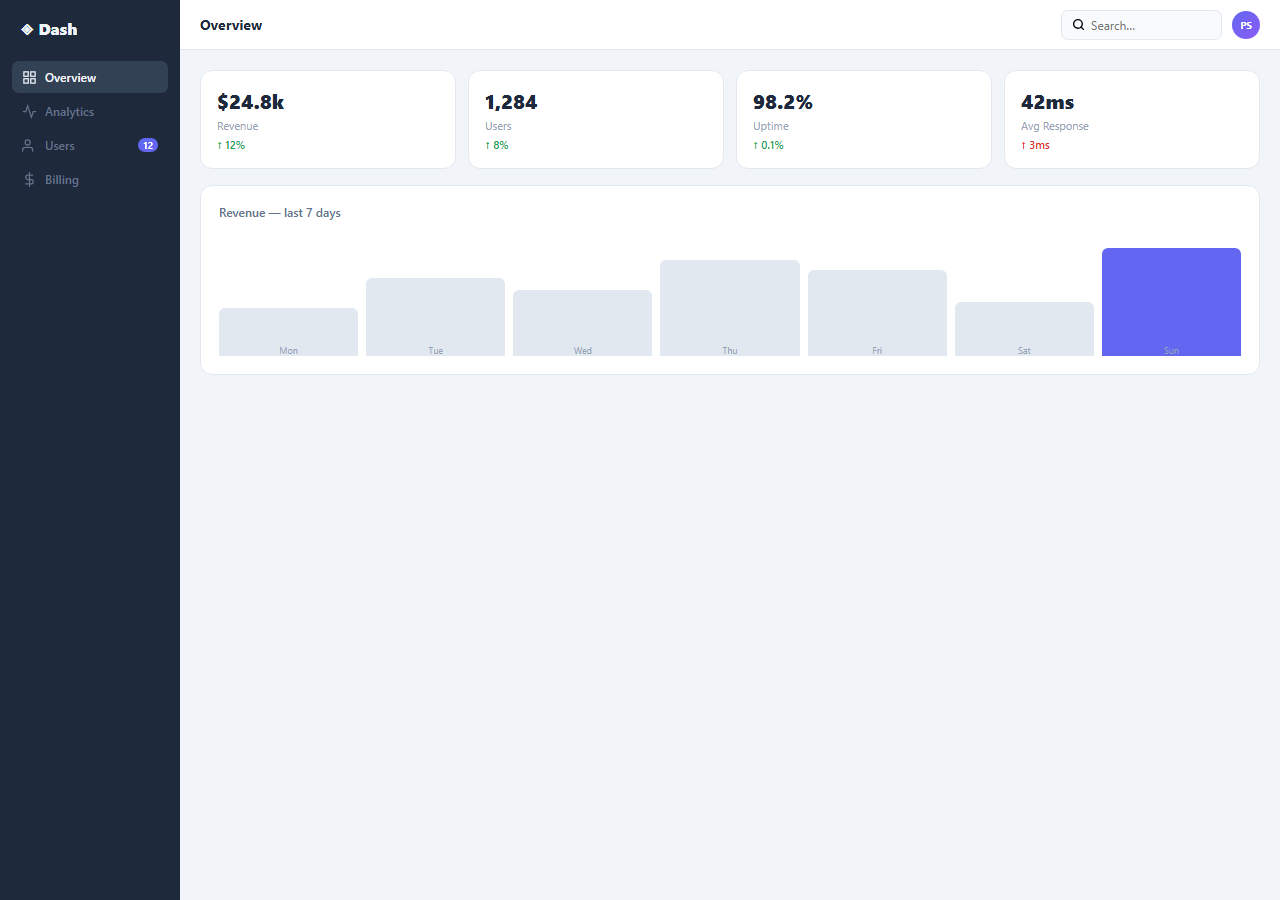
Task: Click the Sat bar in revenue chart
Action: tap(1024, 329)
